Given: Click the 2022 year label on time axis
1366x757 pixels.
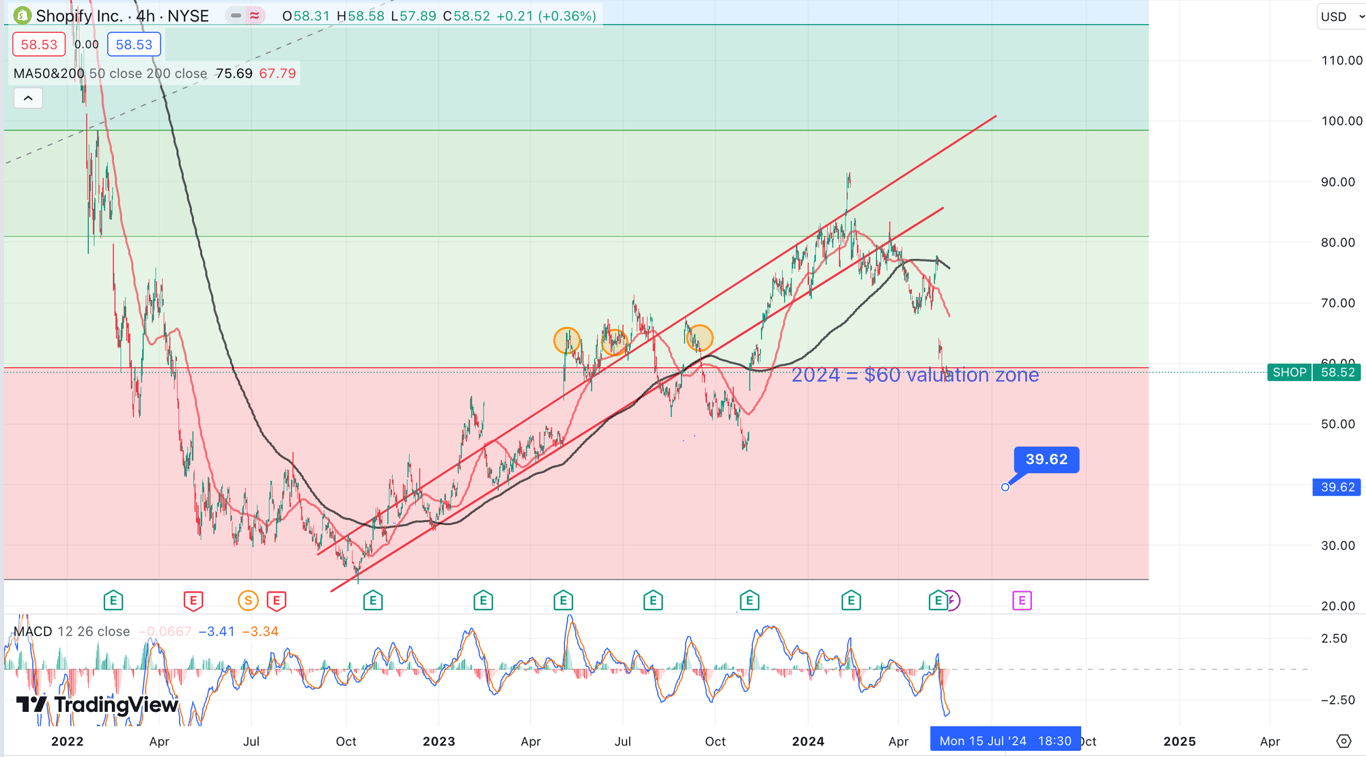Looking at the screenshot, I should [x=67, y=741].
